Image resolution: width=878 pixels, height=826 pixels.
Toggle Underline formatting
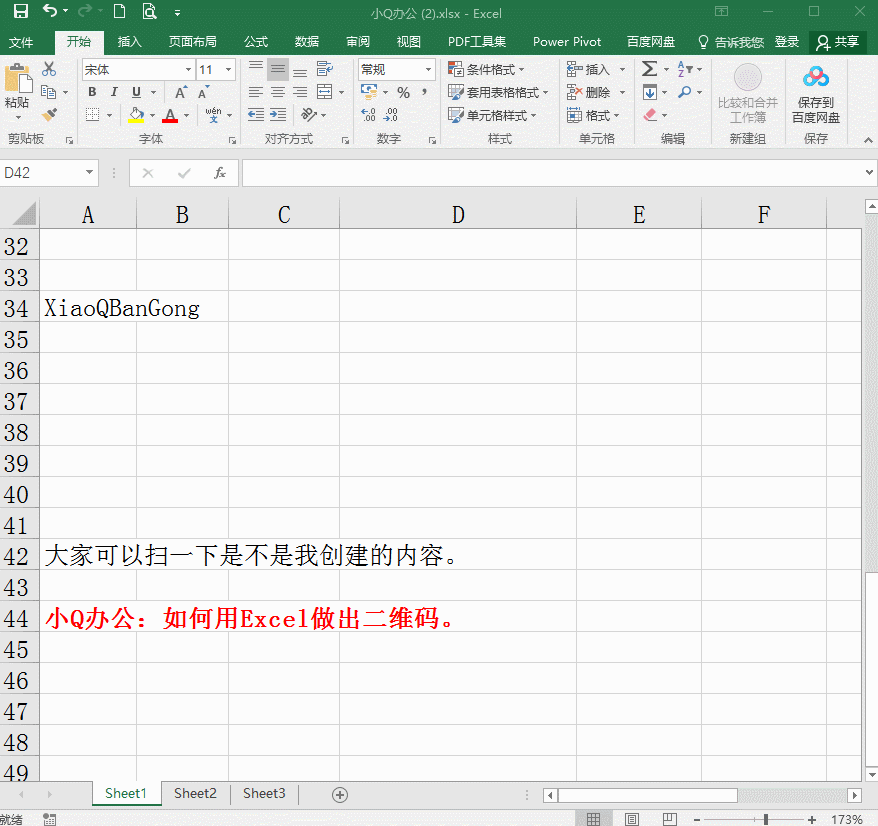(x=136, y=92)
